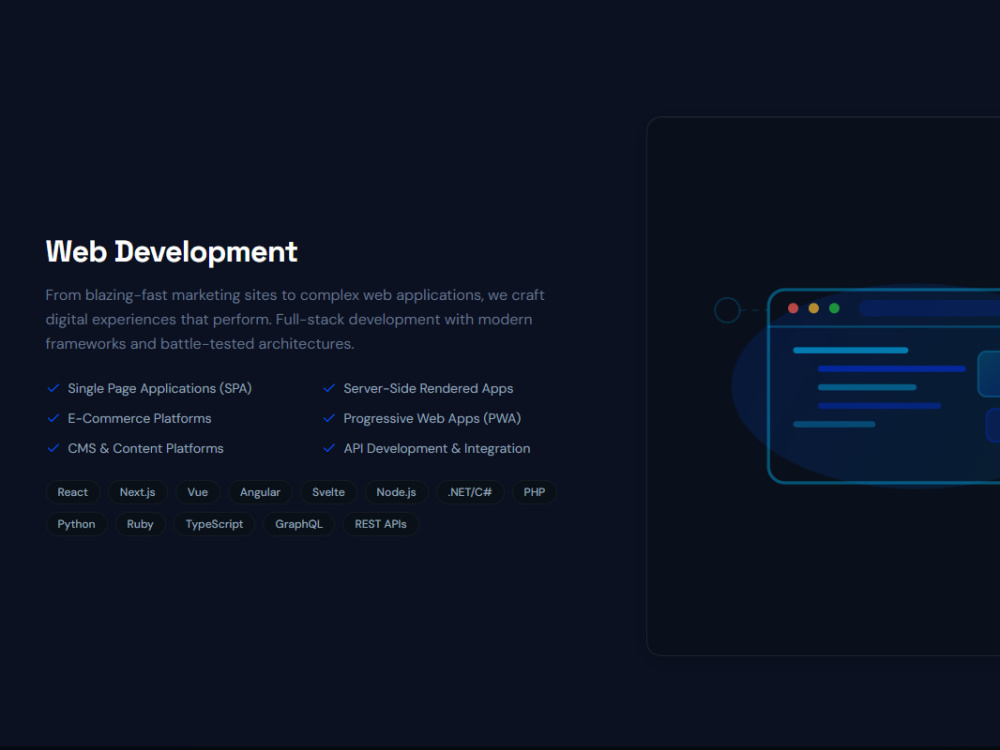1000x750 pixels.
Task: Click the .NET/C# tag
Action: [469, 492]
